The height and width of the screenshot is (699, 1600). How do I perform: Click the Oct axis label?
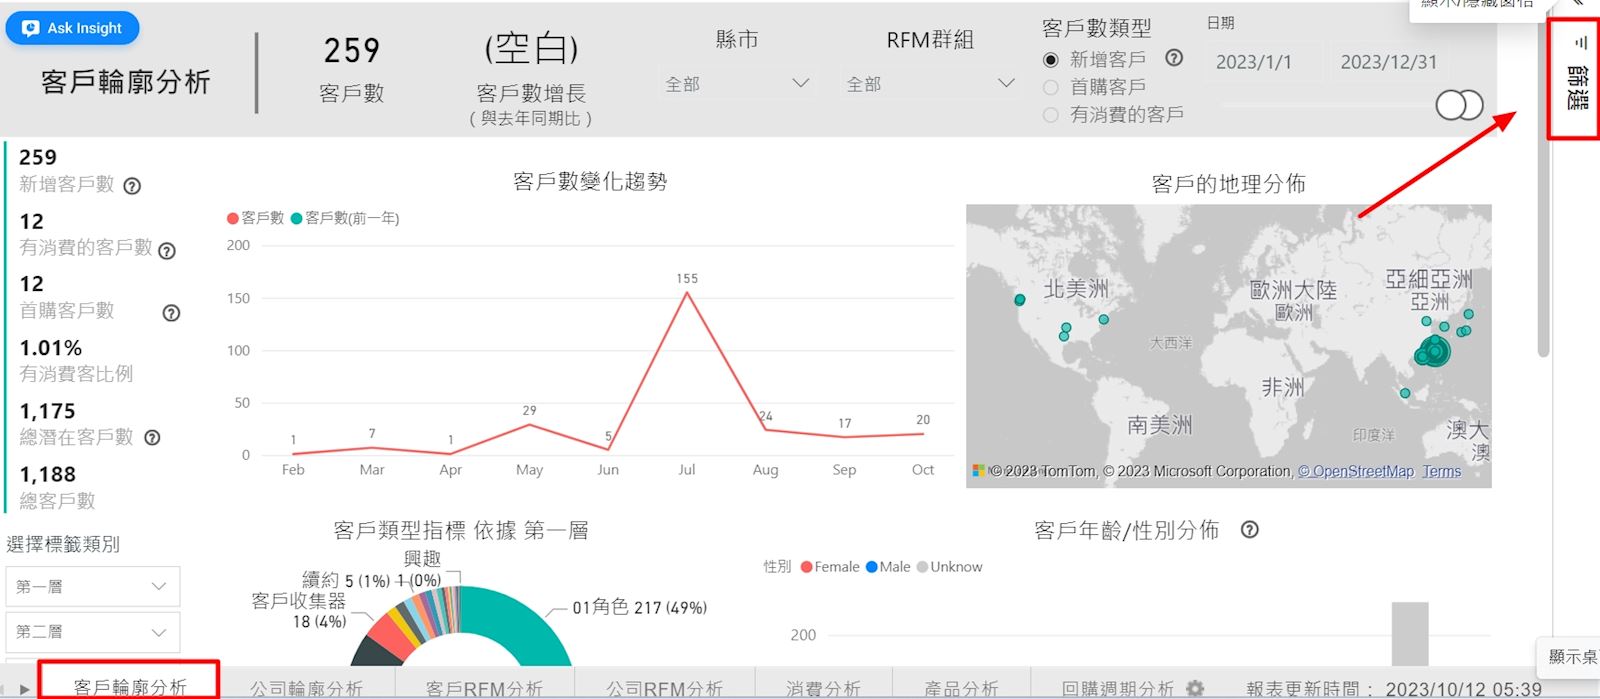pos(923,470)
